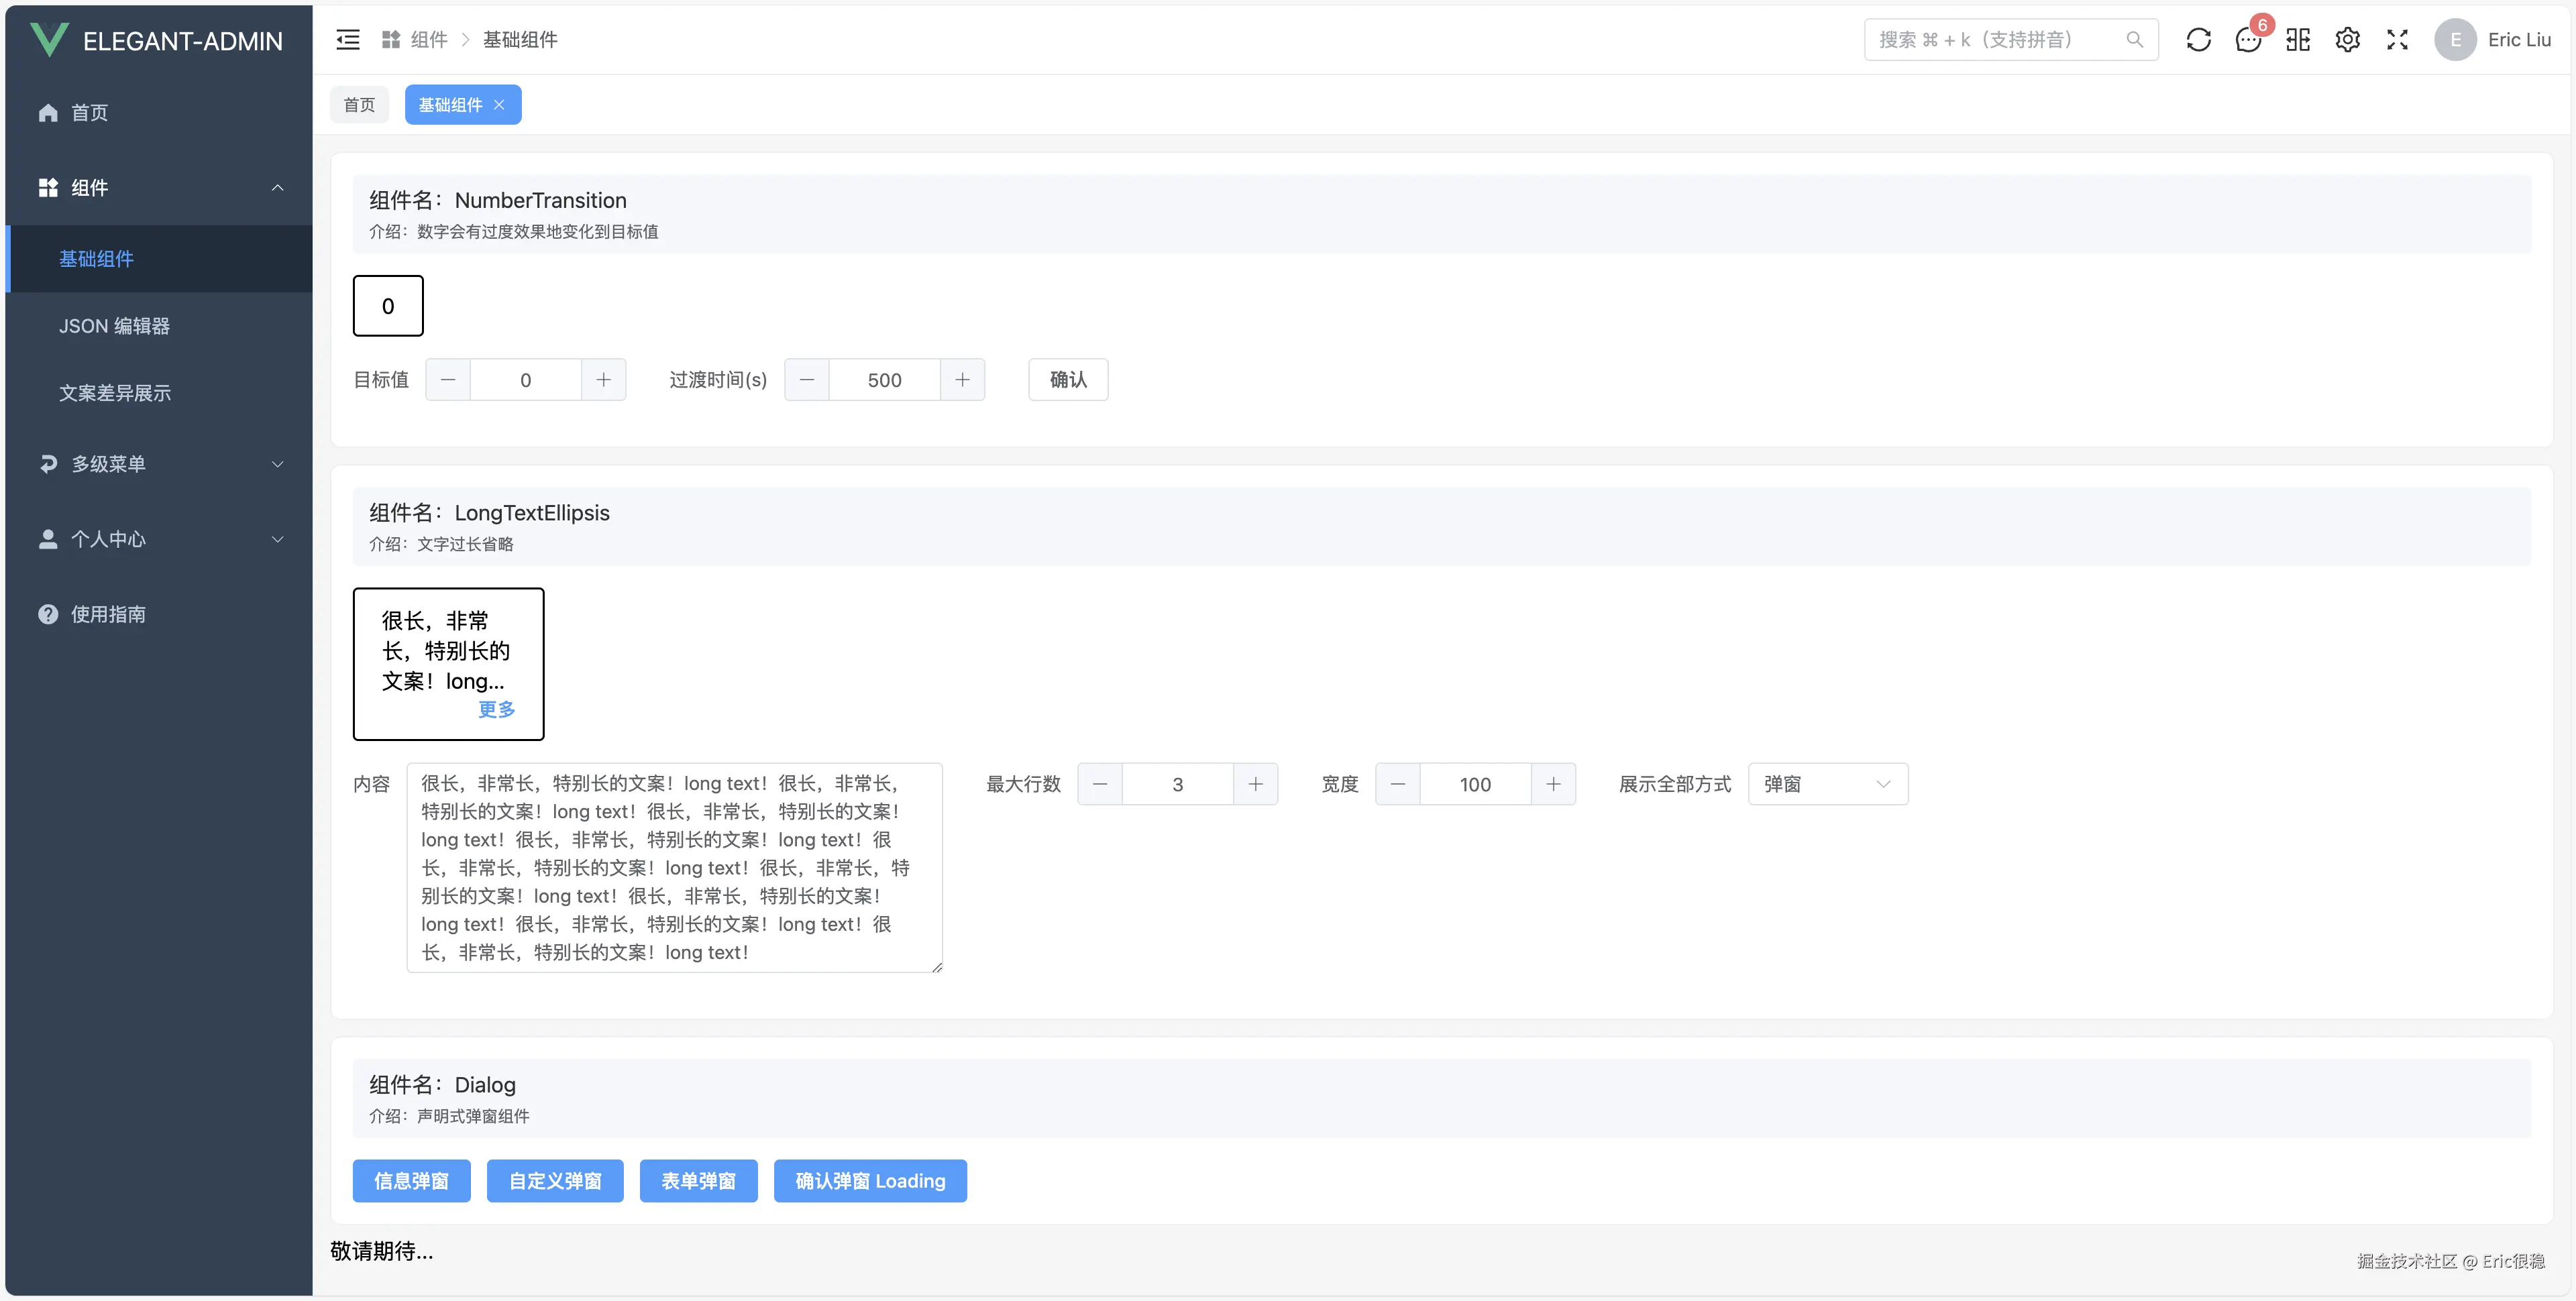The height and width of the screenshot is (1301, 2576).
Task: Open the settings gear icon
Action: click(2347, 40)
